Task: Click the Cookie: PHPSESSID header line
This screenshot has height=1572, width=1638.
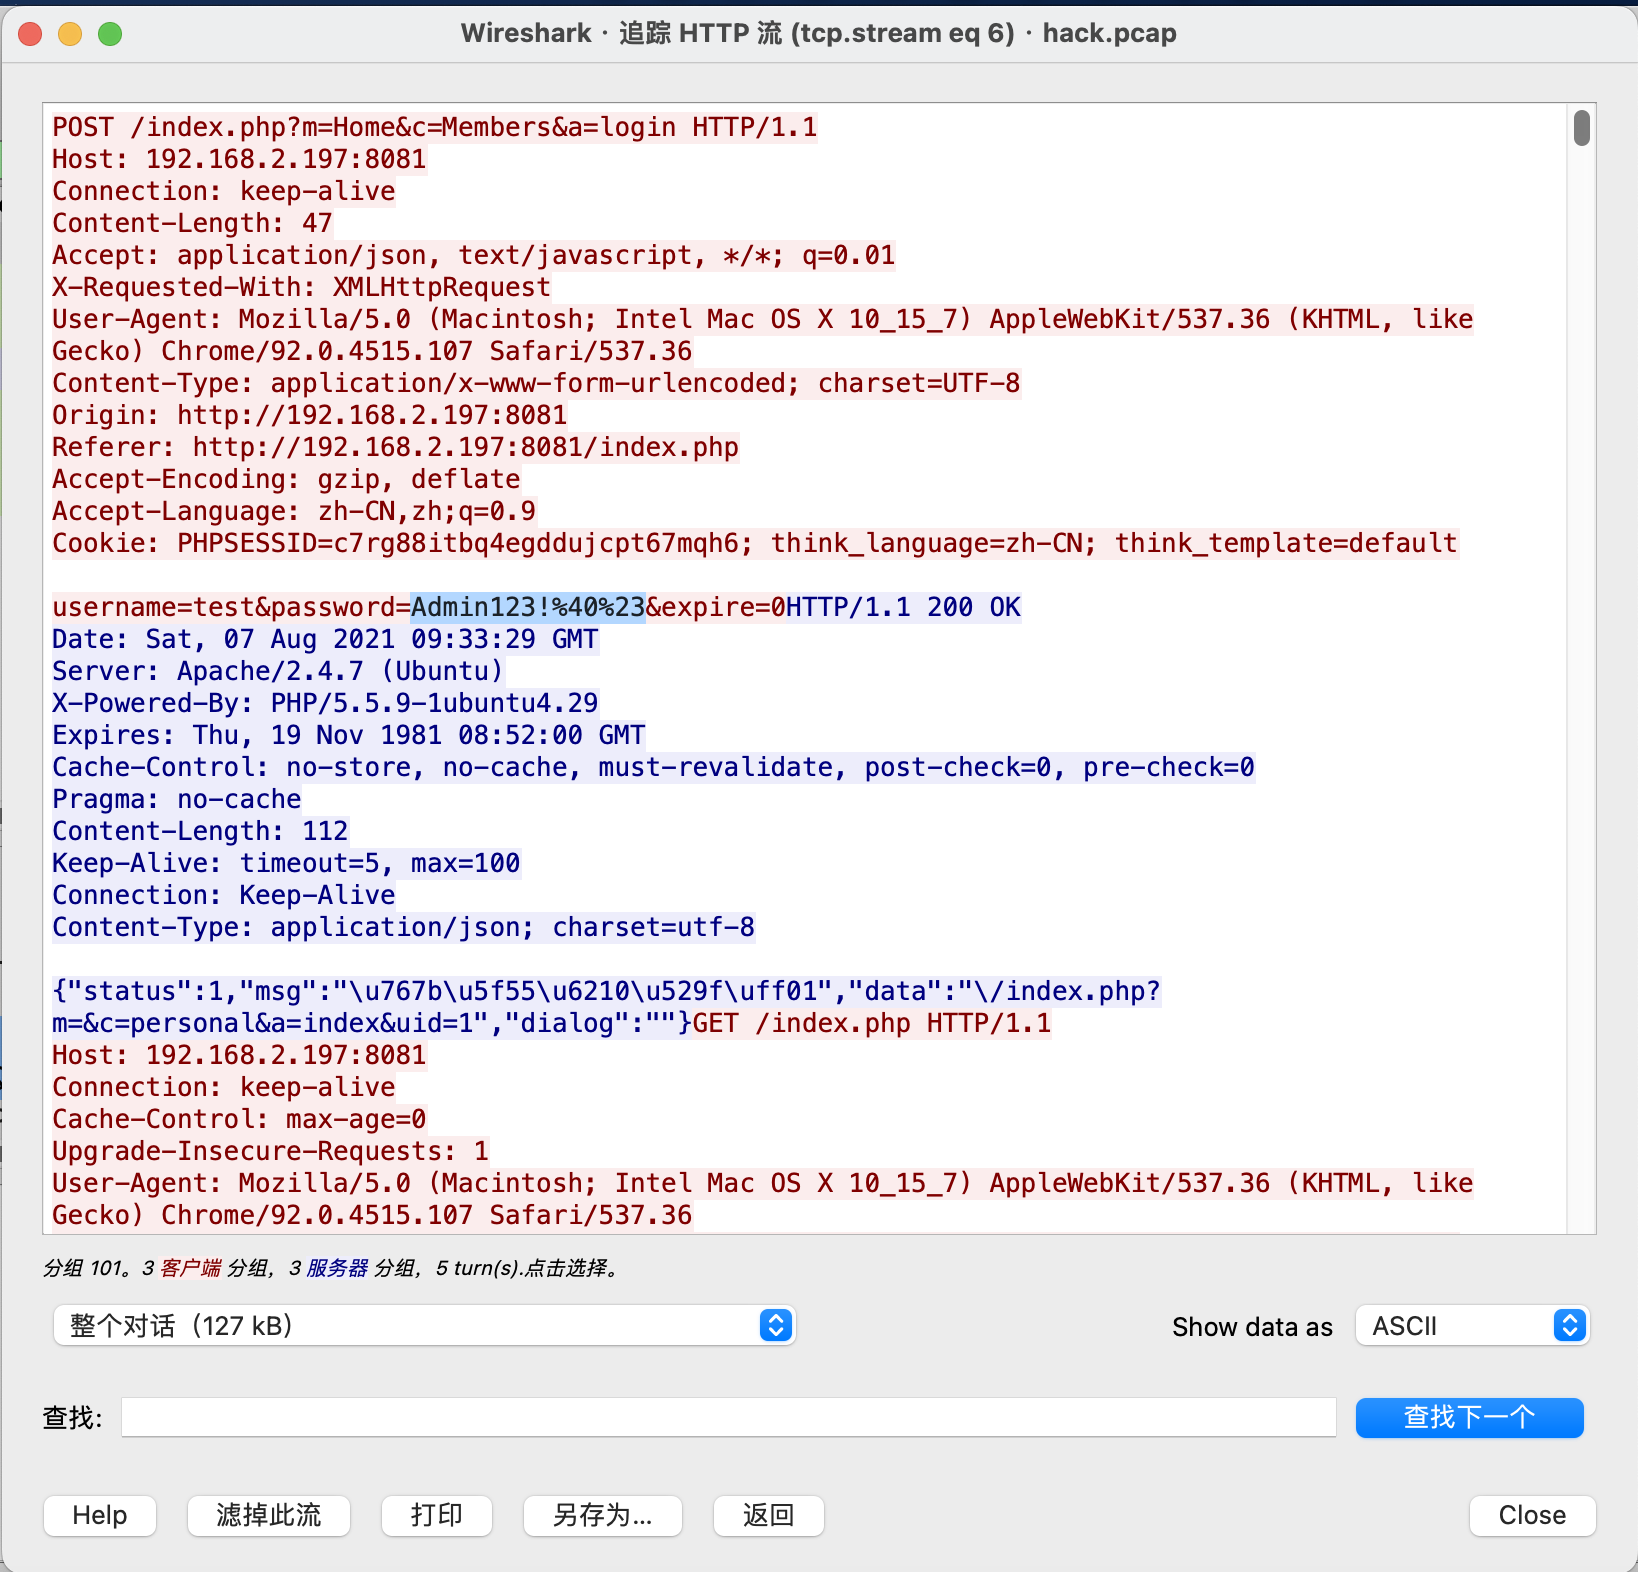Action: pos(755,543)
